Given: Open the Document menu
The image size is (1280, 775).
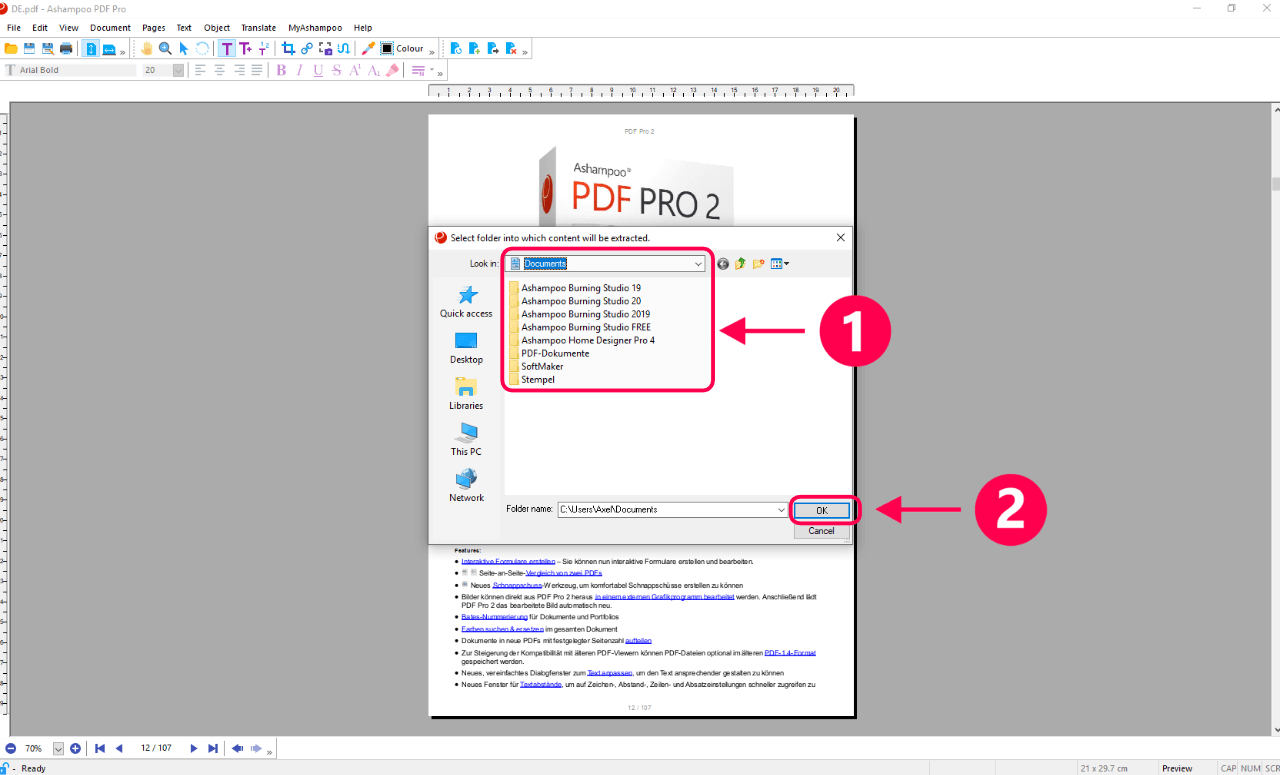Looking at the screenshot, I should pyautogui.click(x=110, y=28).
